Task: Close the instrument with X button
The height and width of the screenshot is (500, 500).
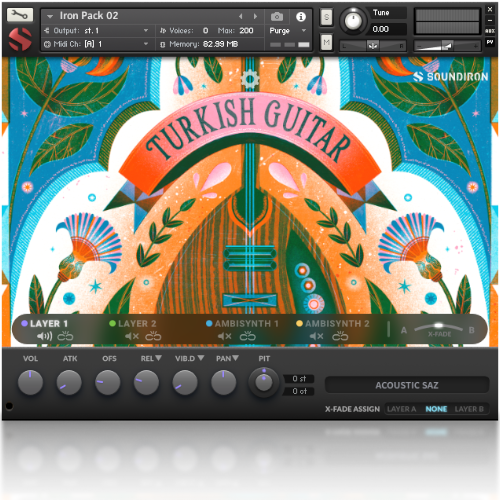Action: pos(490,9)
